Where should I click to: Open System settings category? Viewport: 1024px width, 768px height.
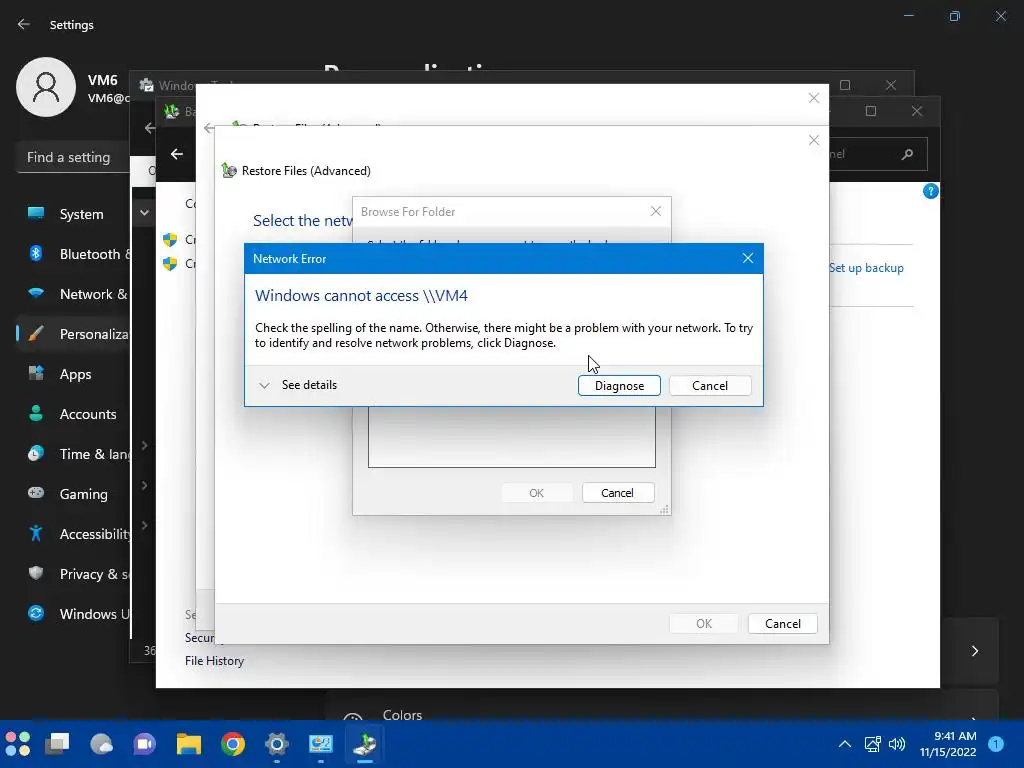click(73, 214)
